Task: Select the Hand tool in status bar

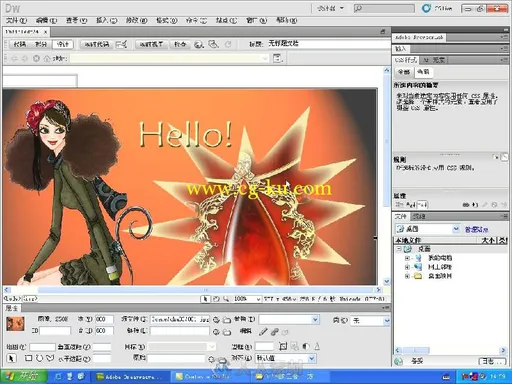Action: coord(216,299)
